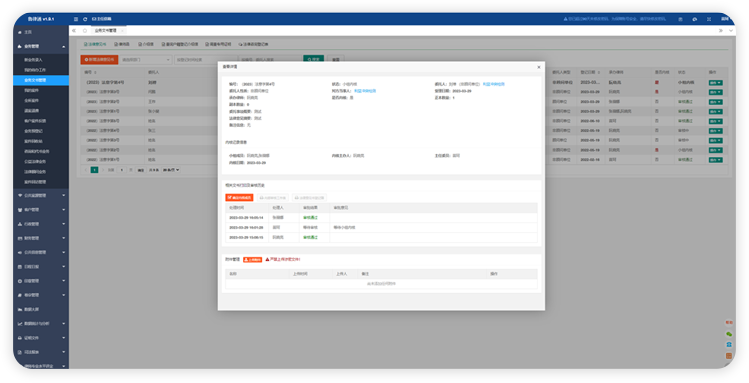Image resolution: width=749 pixels, height=383 pixels.
Task: Select page 1 in the pagination
Action: [95, 170]
